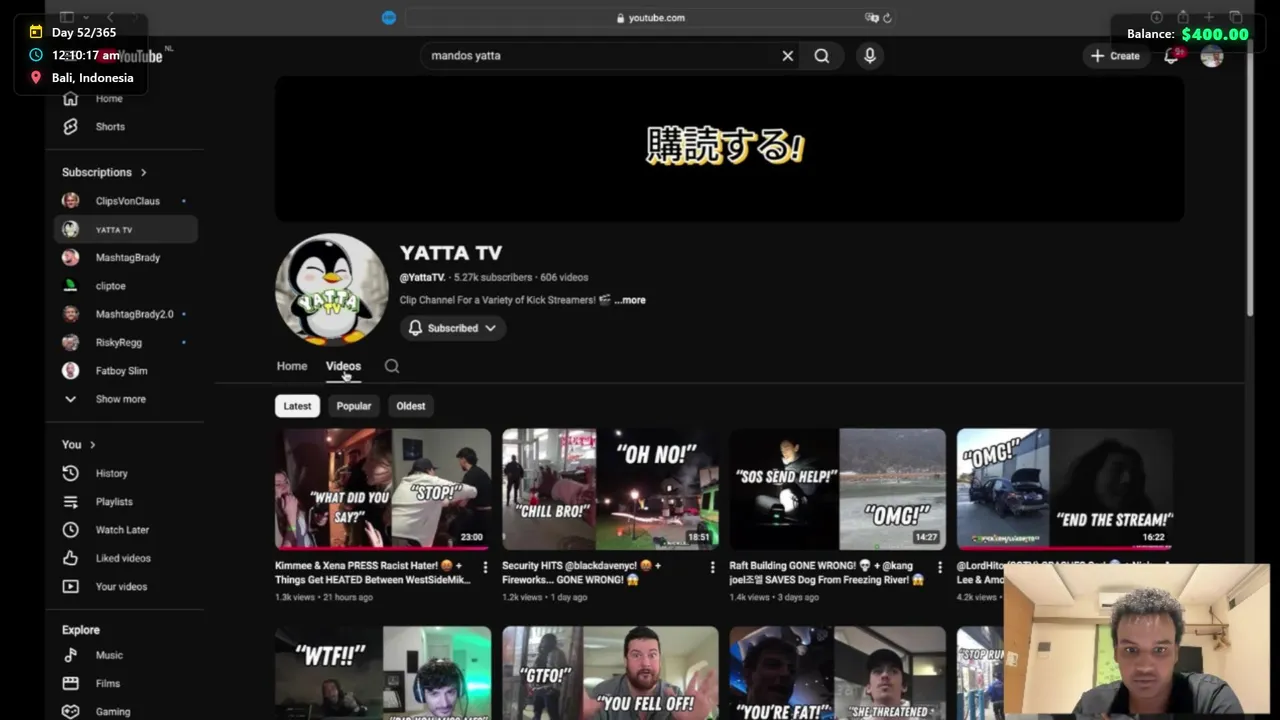Click the page vertical scrollbar
This screenshot has width=1280, height=720.
pos(1249,180)
